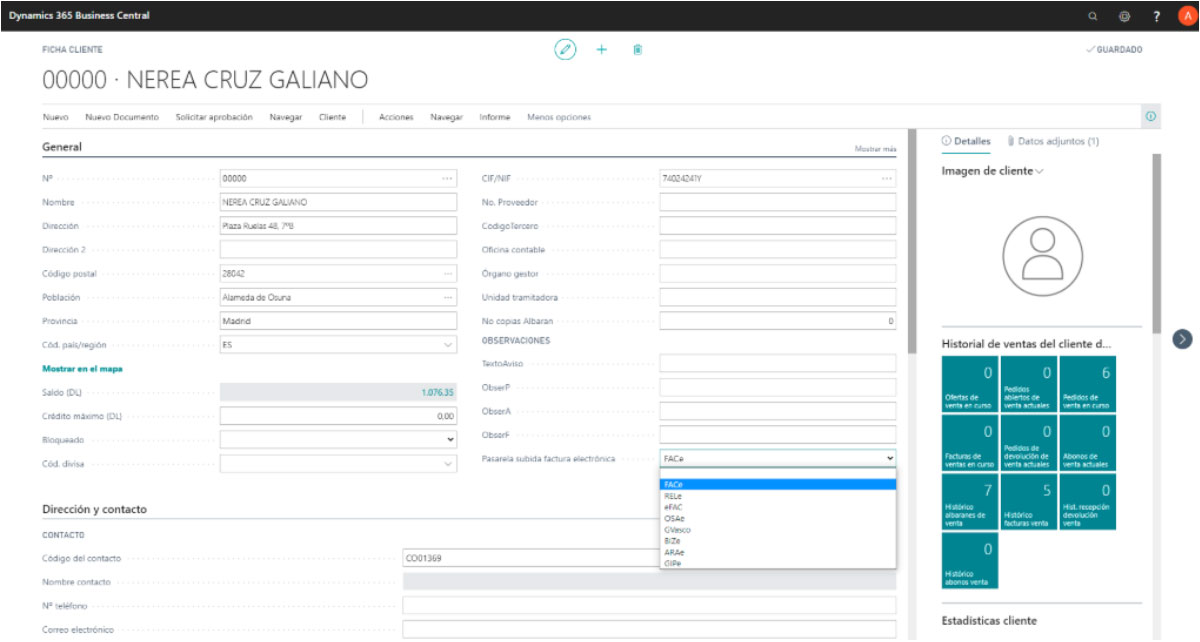This screenshot has width=1200, height=642.
Task: Click the Dirección 2 input field
Action: pyautogui.click(x=337, y=250)
